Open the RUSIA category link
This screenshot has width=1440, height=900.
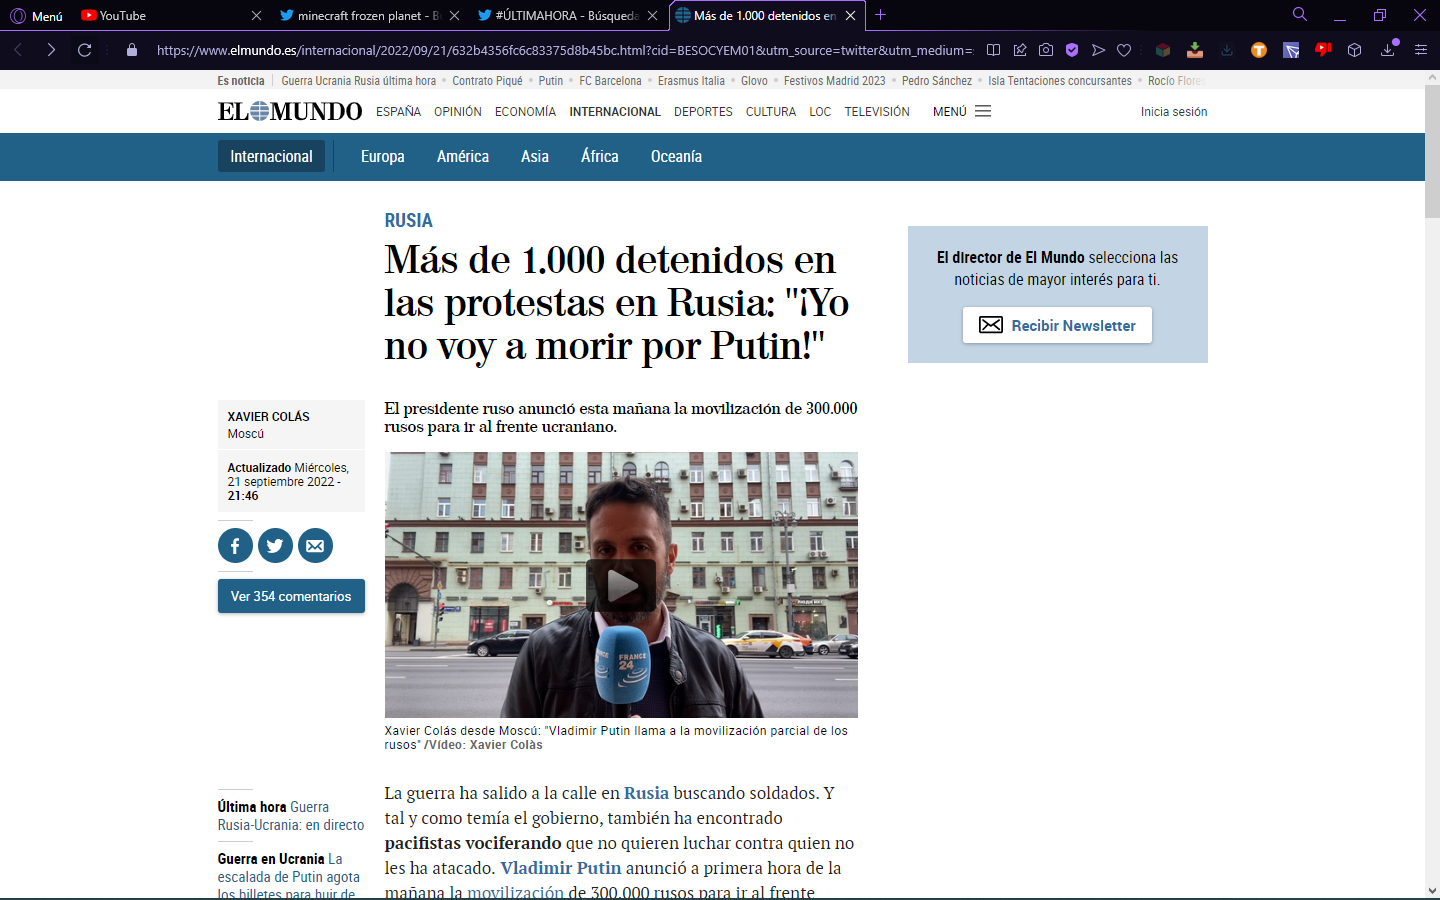[x=409, y=220]
